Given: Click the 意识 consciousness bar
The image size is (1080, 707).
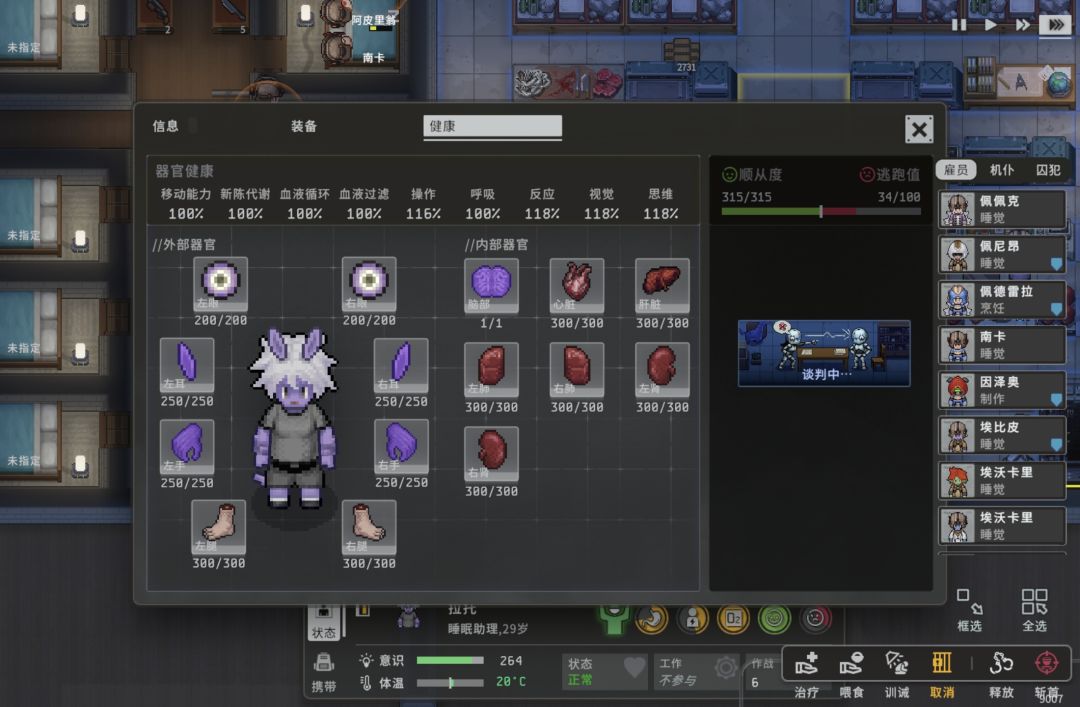Looking at the screenshot, I should coord(450,660).
